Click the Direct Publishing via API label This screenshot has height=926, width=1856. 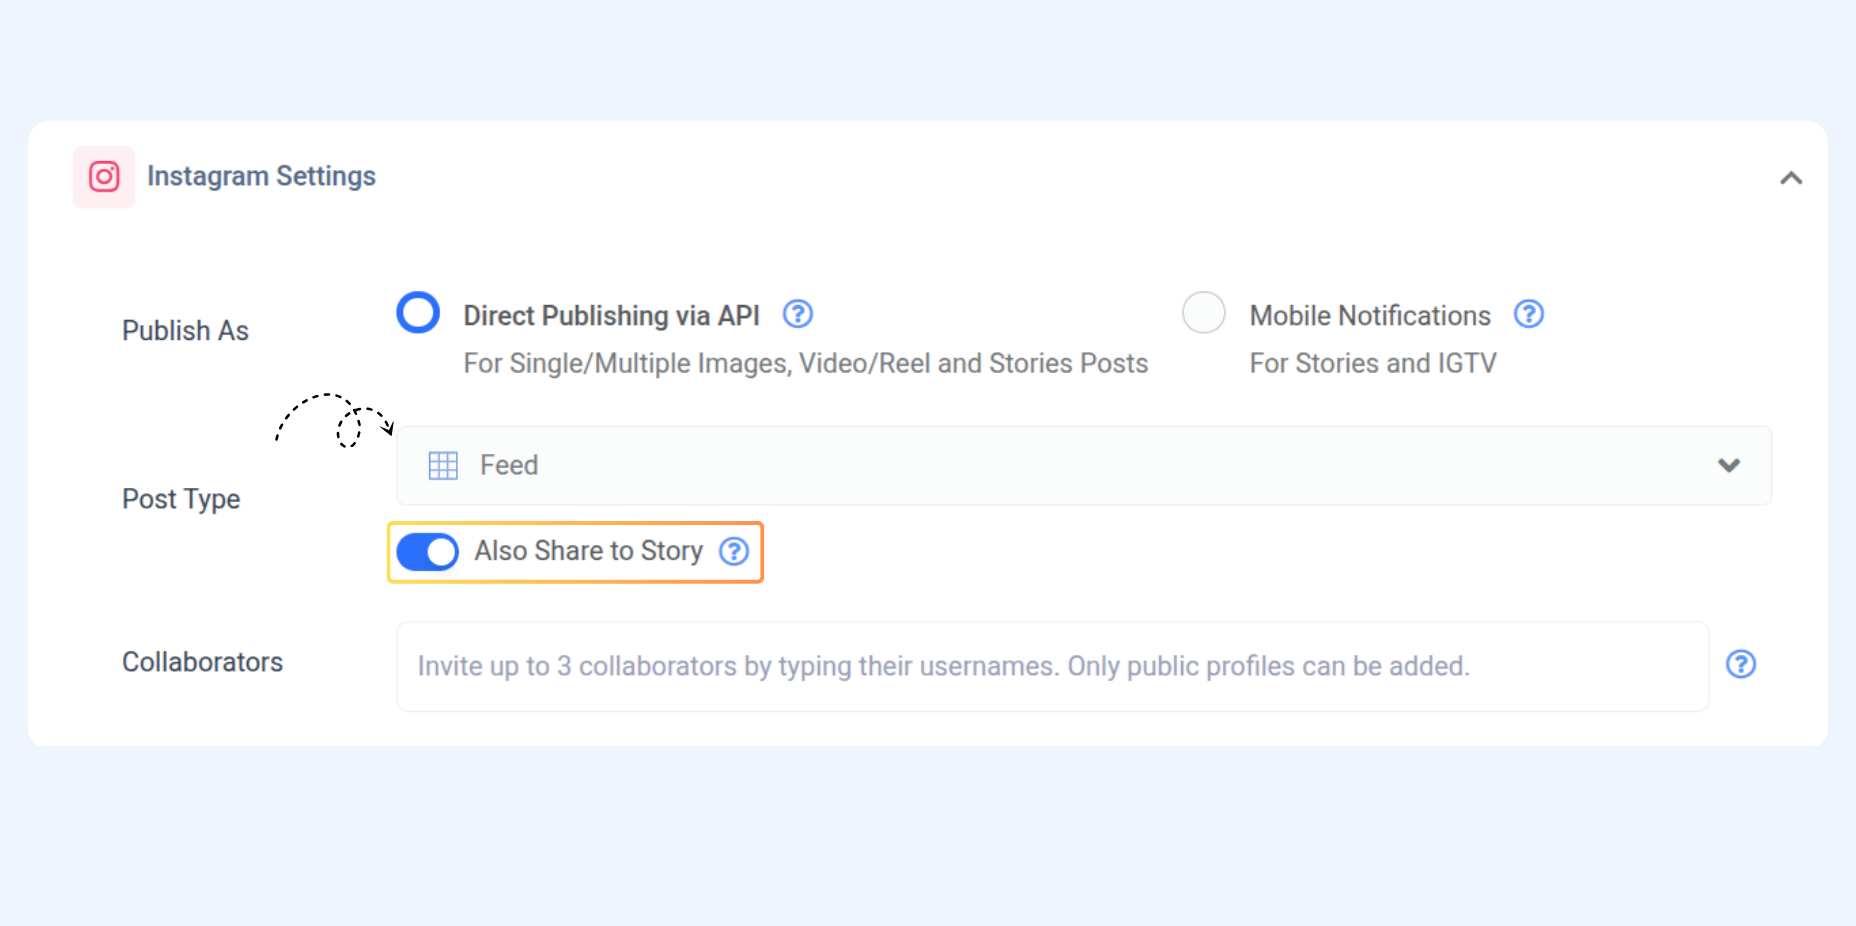click(611, 316)
